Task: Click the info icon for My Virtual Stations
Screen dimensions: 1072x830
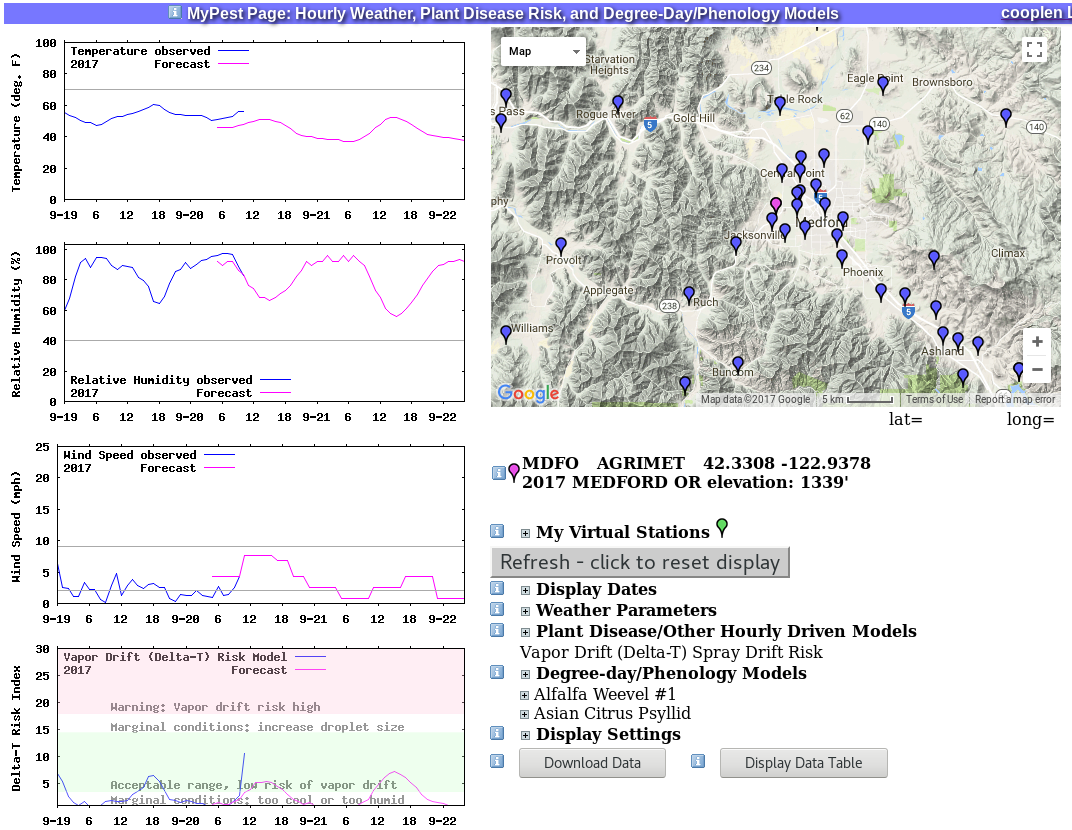Action: pos(497,531)
